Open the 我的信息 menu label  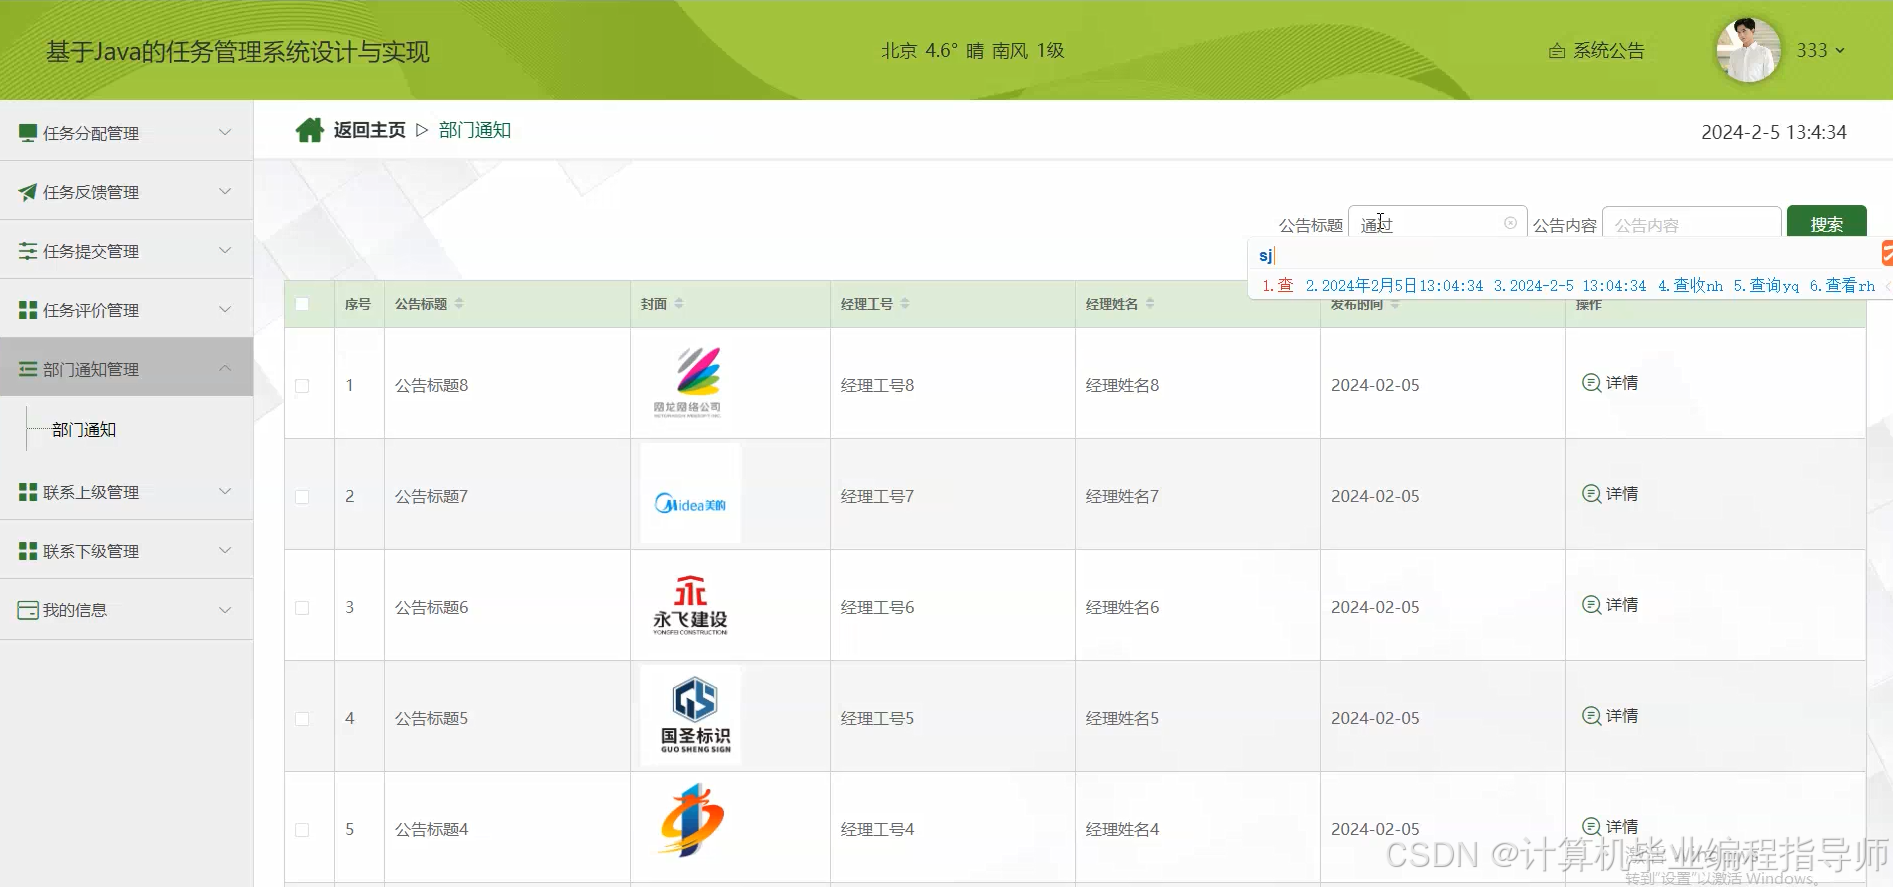(75, 610)
